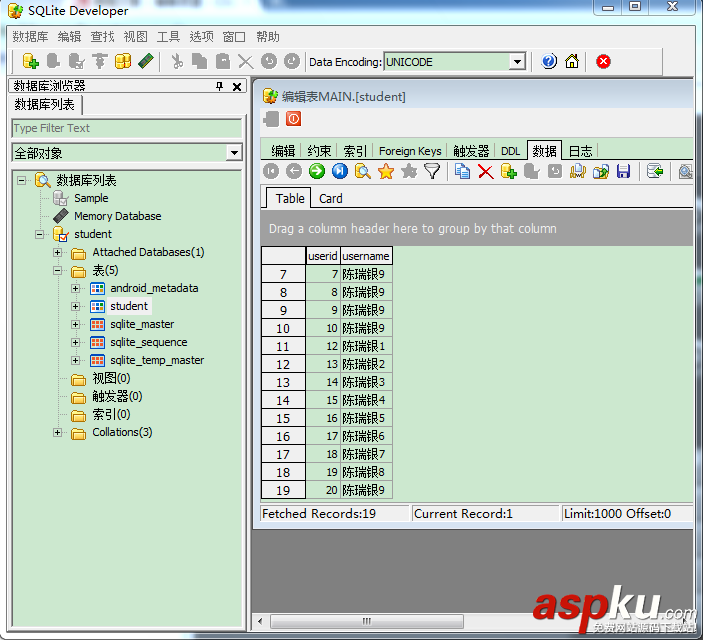This screenshot has height=640, width=703.
Task: Open the 数据库 menu
Action: (x=30, y=37)
